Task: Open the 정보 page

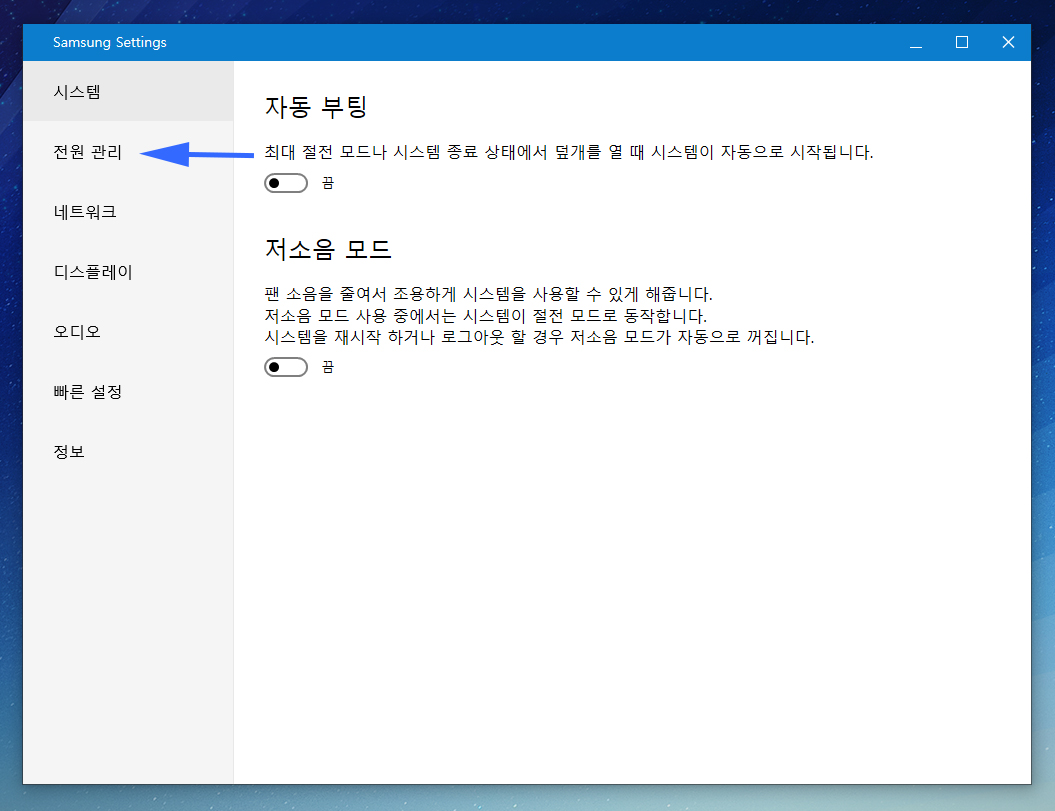Action: [128, 452]
